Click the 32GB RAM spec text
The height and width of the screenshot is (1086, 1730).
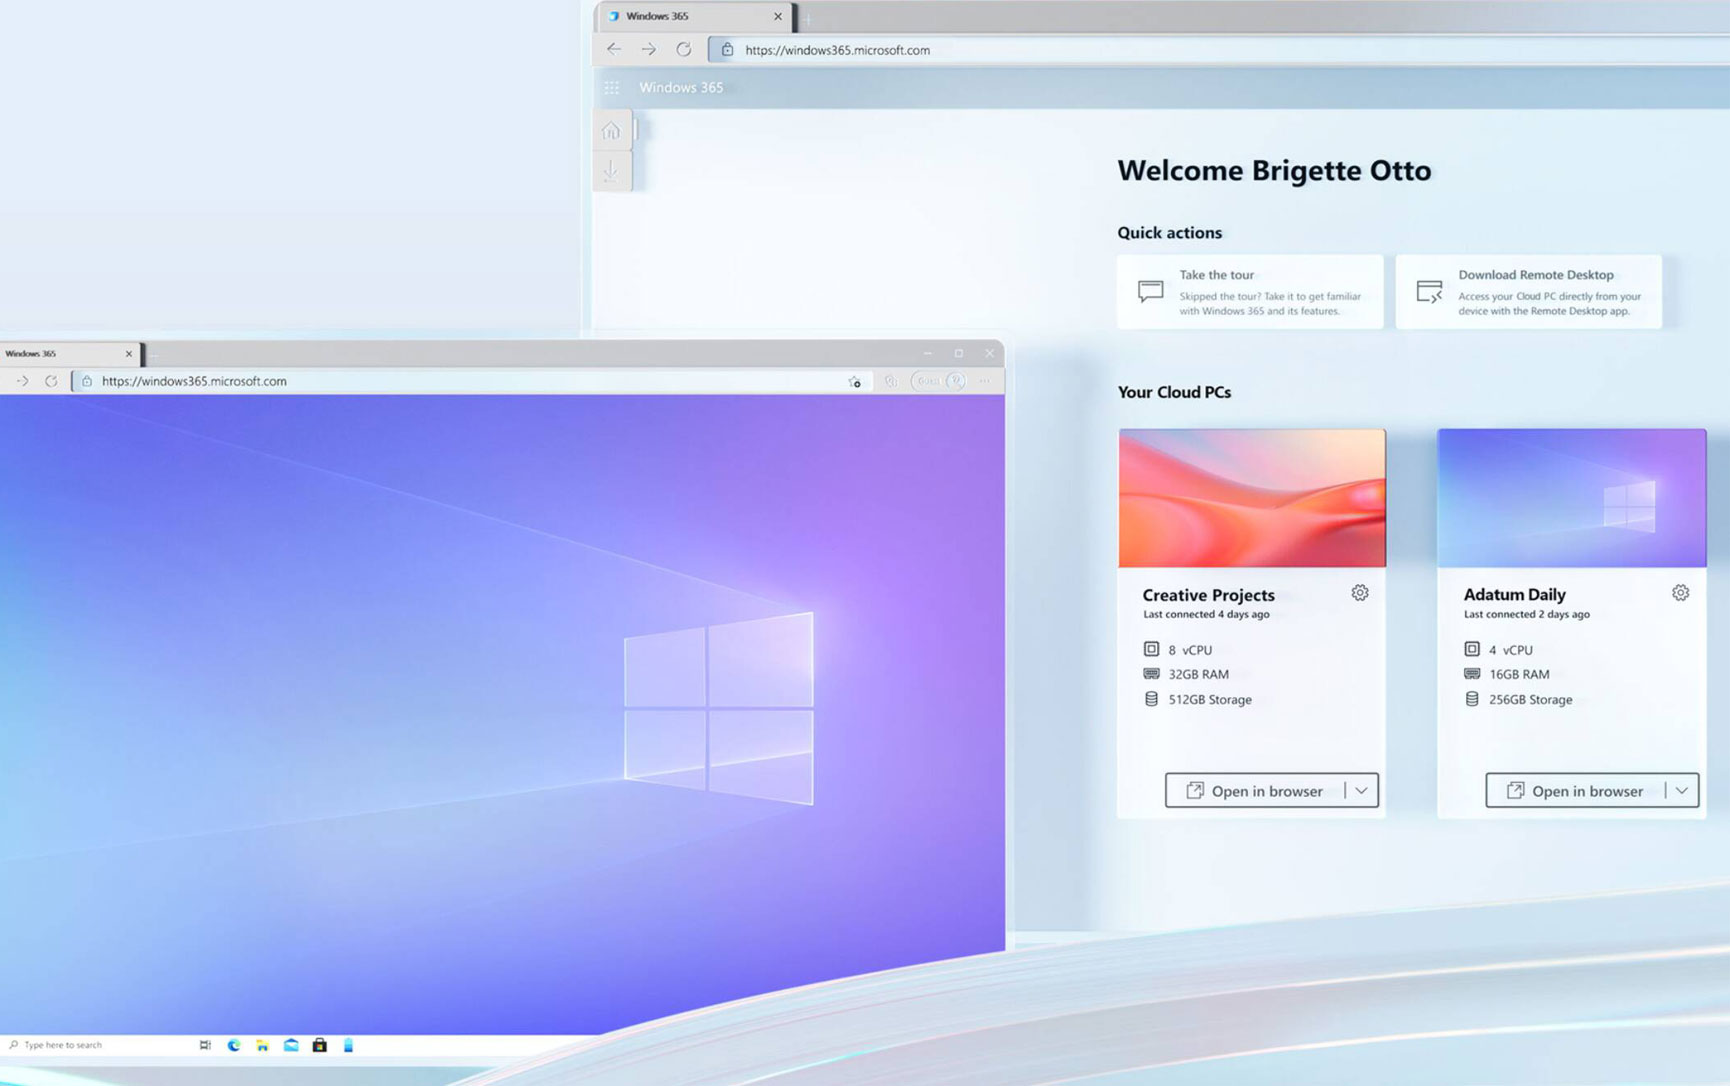1198,675
